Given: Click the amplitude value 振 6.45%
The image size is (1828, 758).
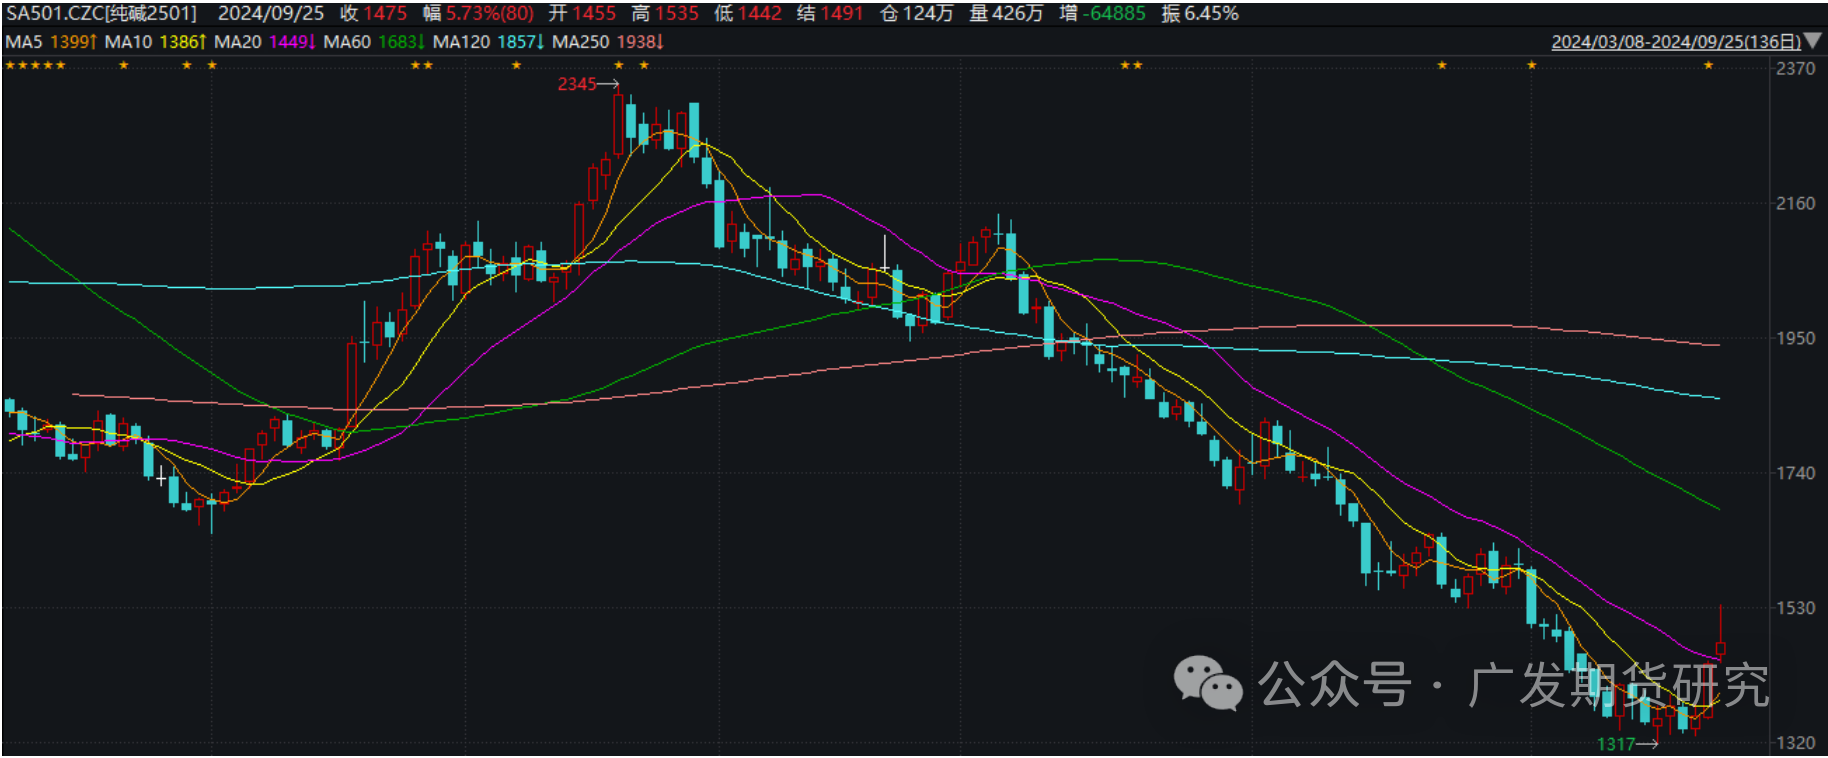Looking at the screenshot, I should (x=1200, y=13).
